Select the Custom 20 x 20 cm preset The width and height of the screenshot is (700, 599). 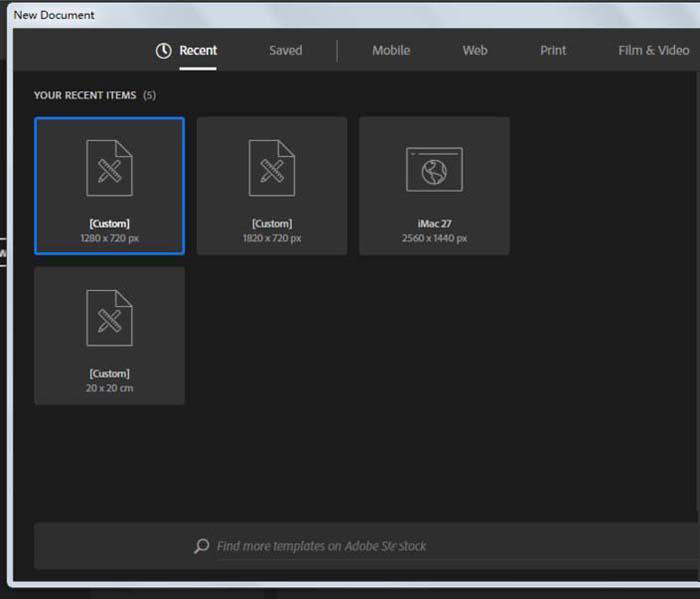click(x=109, y=336)
